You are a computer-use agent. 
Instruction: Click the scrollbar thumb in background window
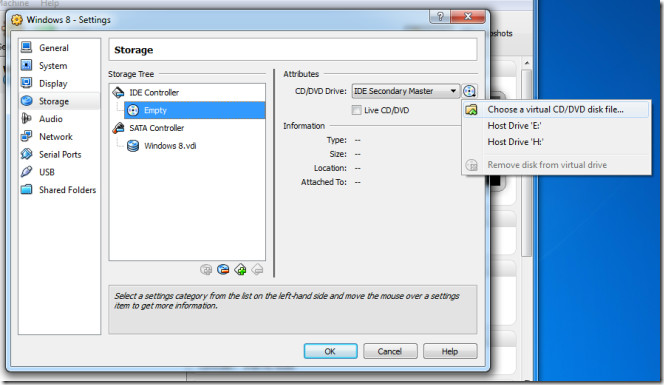[527, 163]
